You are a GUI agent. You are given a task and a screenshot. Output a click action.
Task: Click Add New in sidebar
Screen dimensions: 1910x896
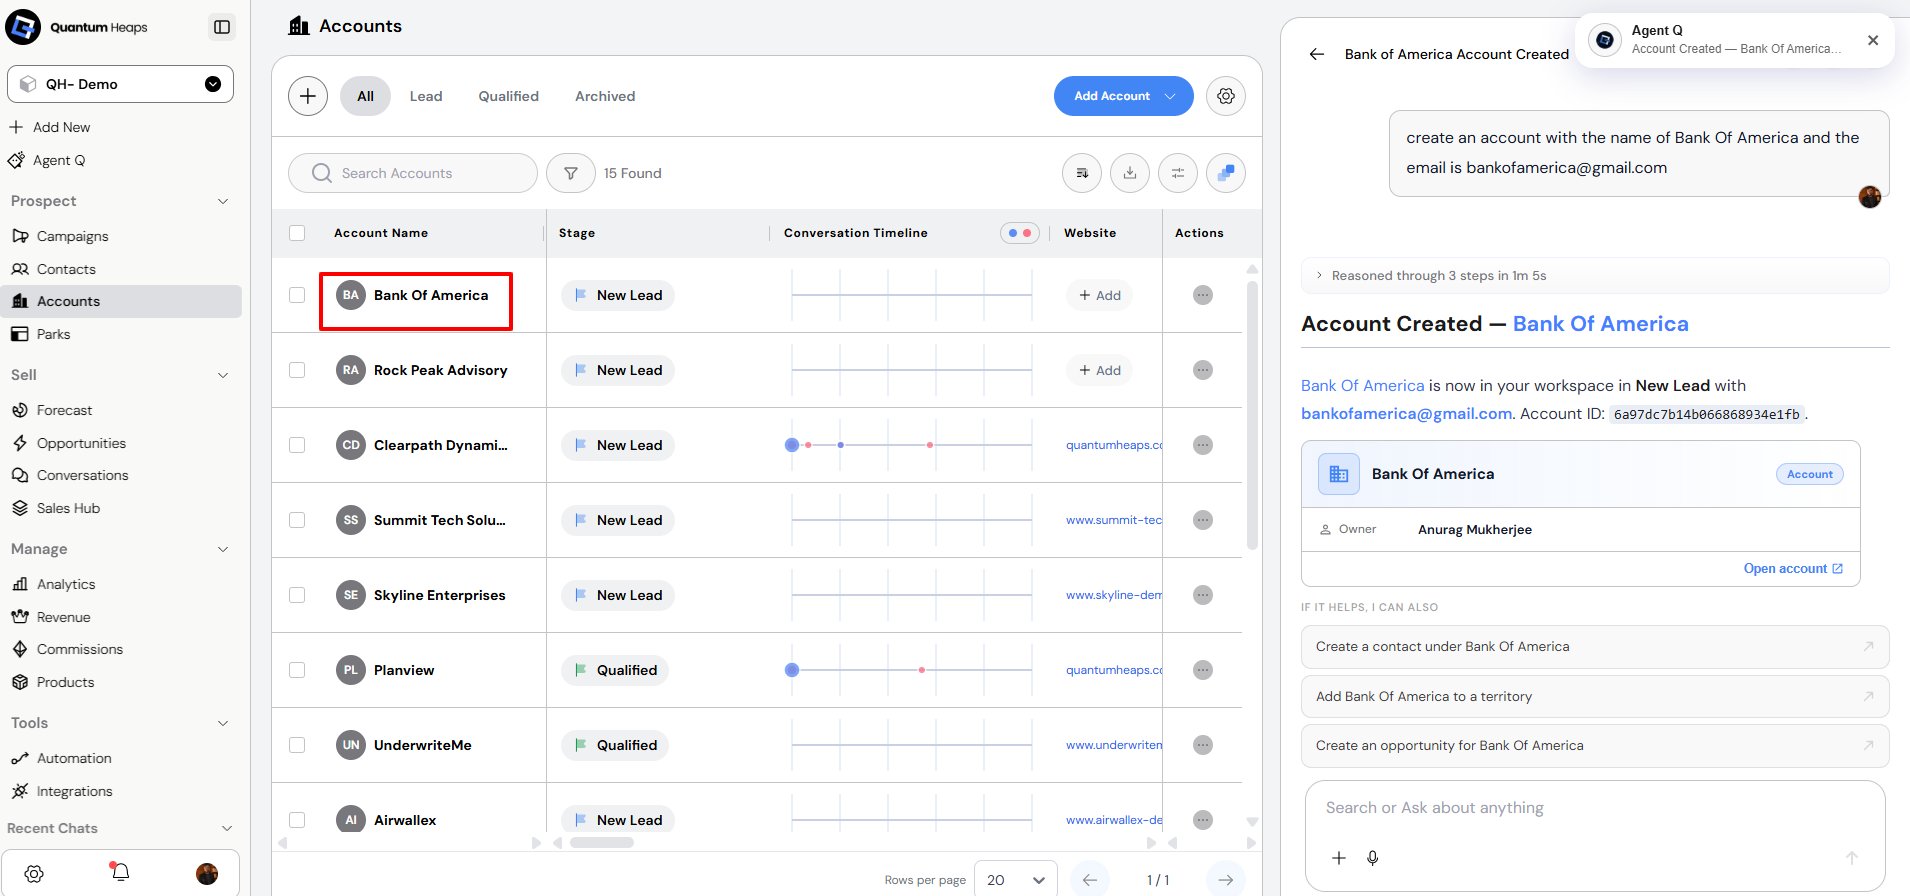coord(50,127)
